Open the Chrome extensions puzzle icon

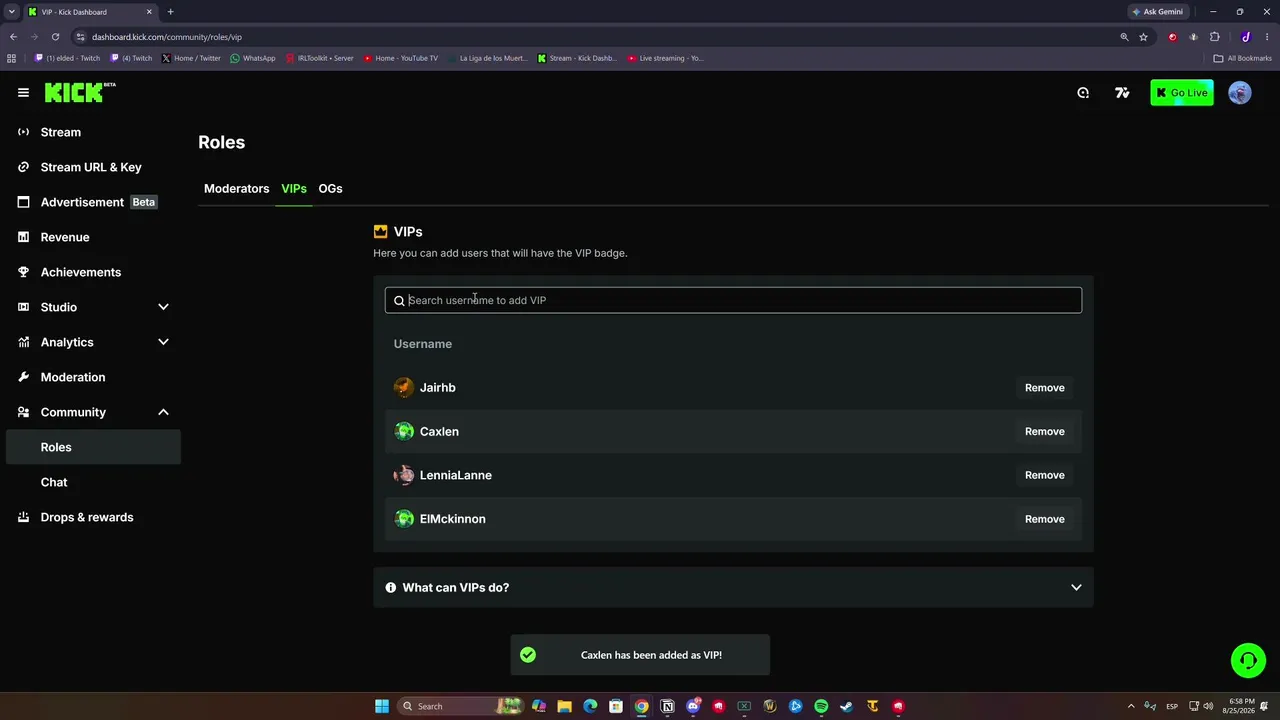[x=1215, y=37]
